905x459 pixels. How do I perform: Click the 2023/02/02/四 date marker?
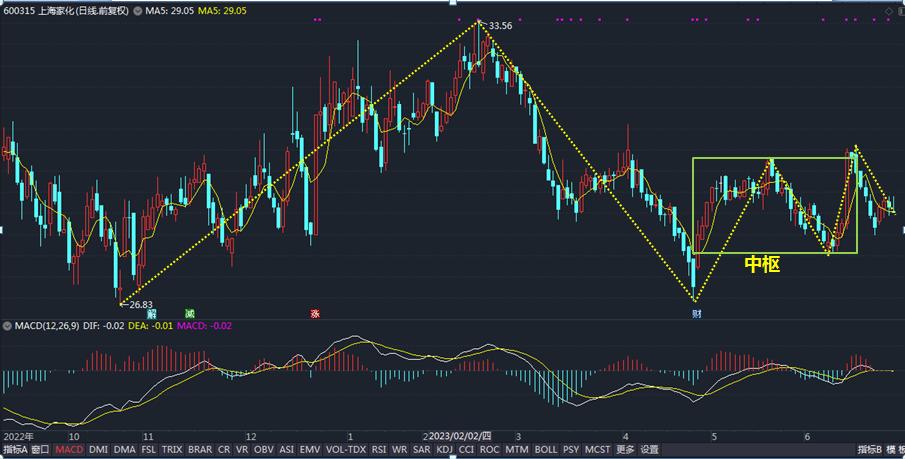pyautogui.click(x=460, y=436)
